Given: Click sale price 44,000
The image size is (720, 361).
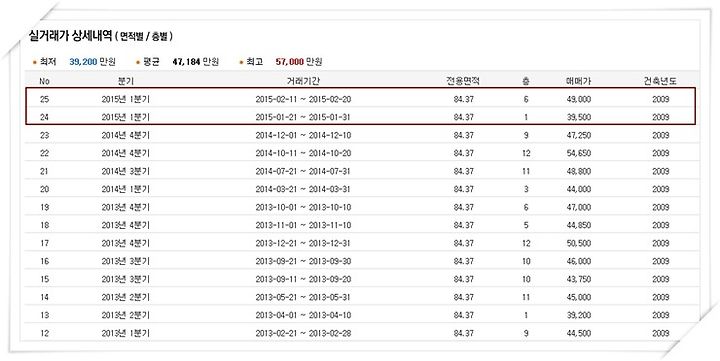Looking at the screenshot, I should coord(579,189).
